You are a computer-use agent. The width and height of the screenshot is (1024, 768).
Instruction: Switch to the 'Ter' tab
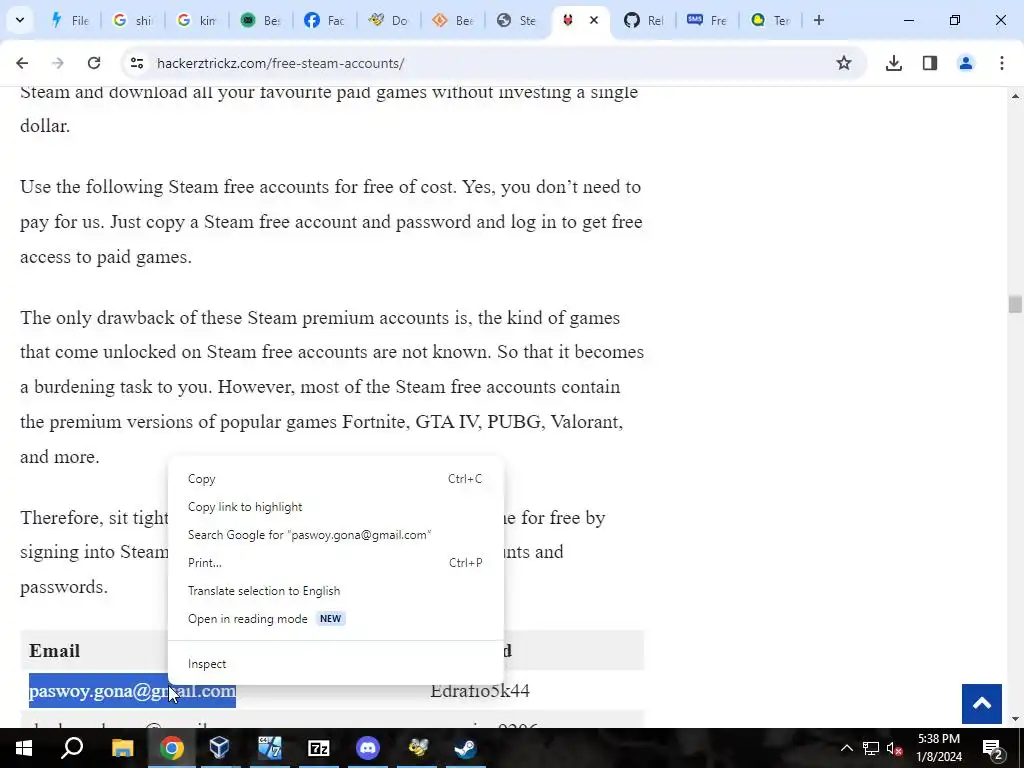(771, 20)
